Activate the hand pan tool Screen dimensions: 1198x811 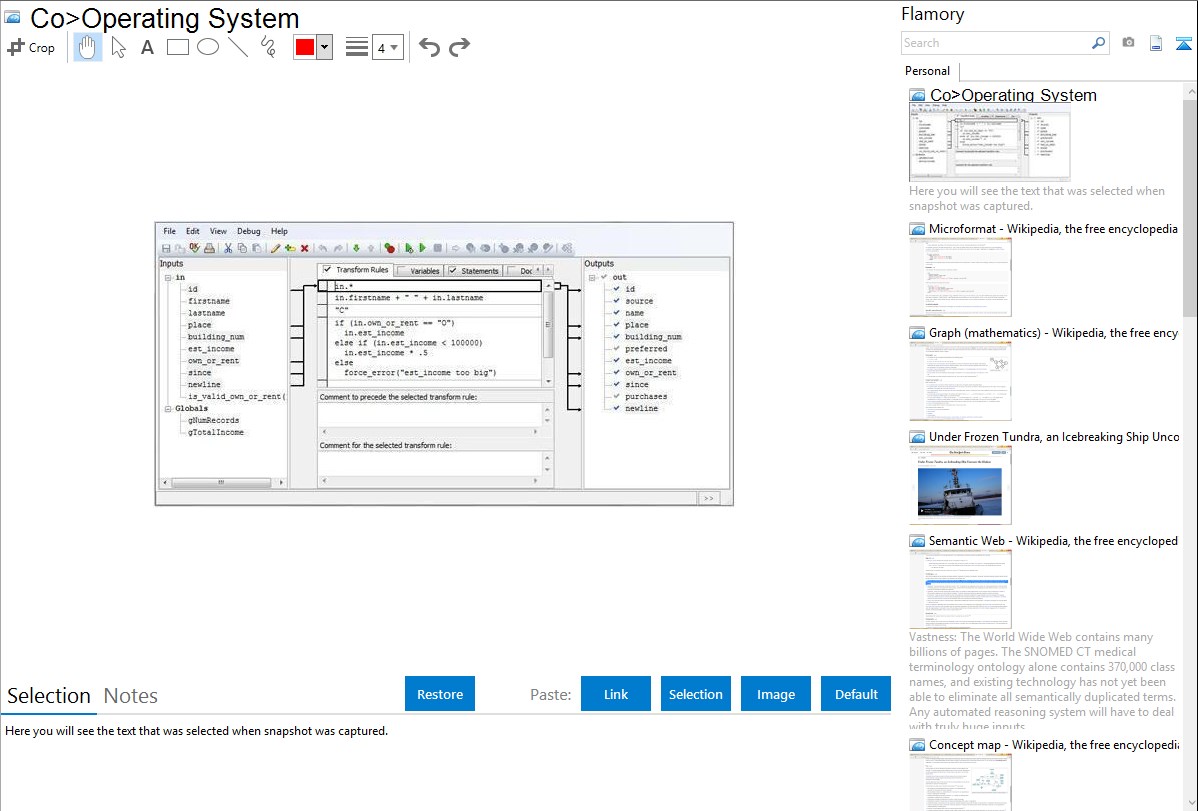88,47
